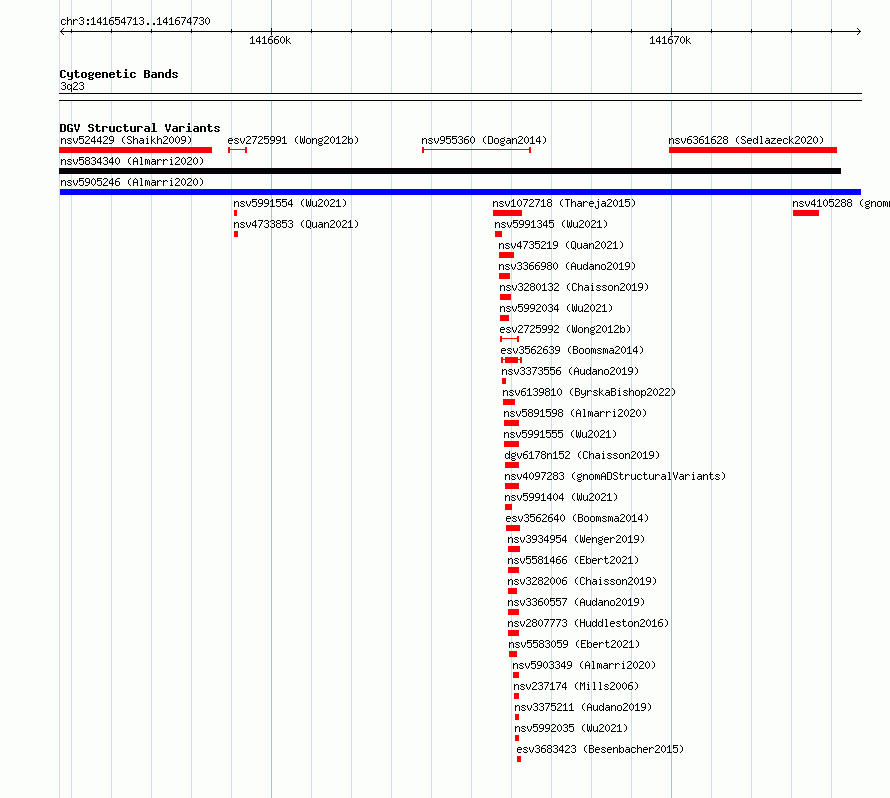This screenshot has height=798, width=890.
Task: Click esv3562639 (Boomsma2014) label
Action: tap(572, 350)
